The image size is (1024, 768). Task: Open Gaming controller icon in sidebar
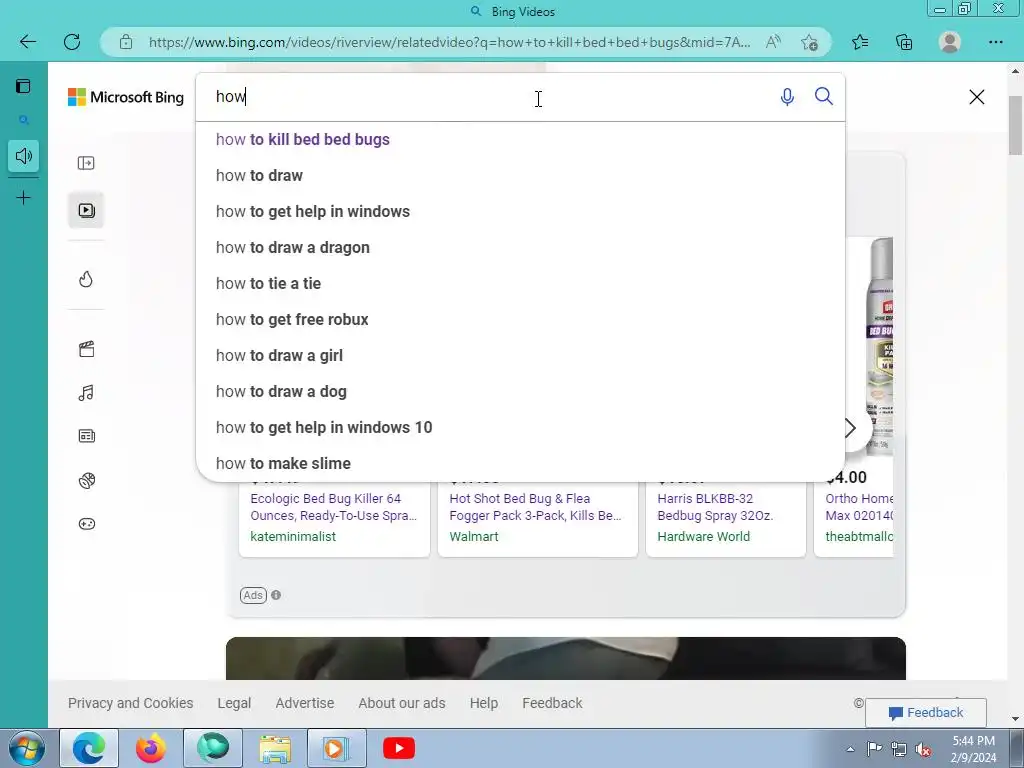(86, 524)
